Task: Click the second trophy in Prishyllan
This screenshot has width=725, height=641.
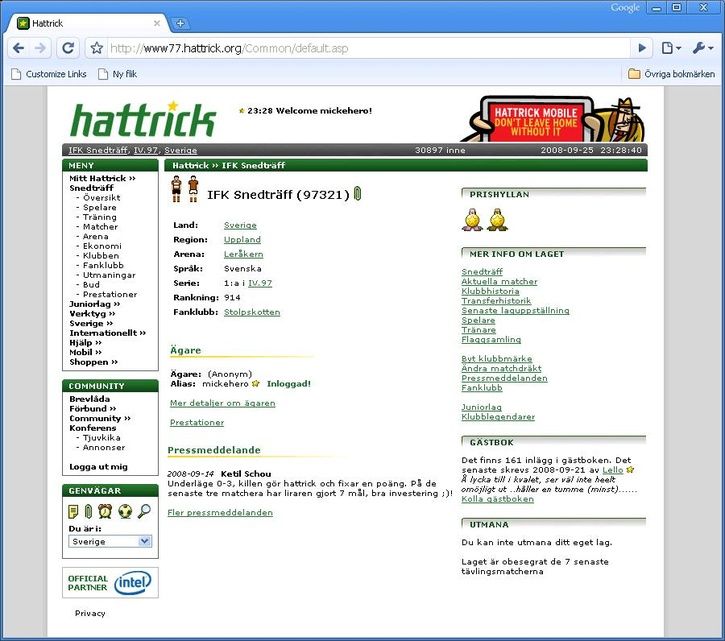Action: click(x=497, y=219)
